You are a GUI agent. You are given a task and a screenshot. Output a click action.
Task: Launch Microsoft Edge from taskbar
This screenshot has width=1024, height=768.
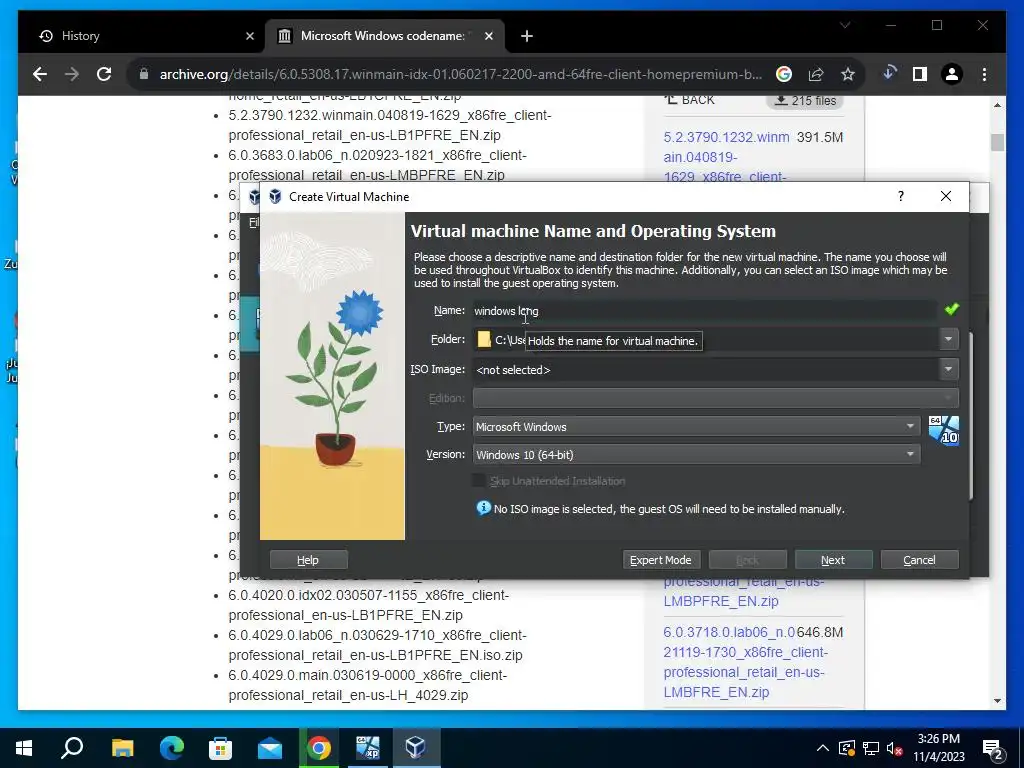coord(172,748)
